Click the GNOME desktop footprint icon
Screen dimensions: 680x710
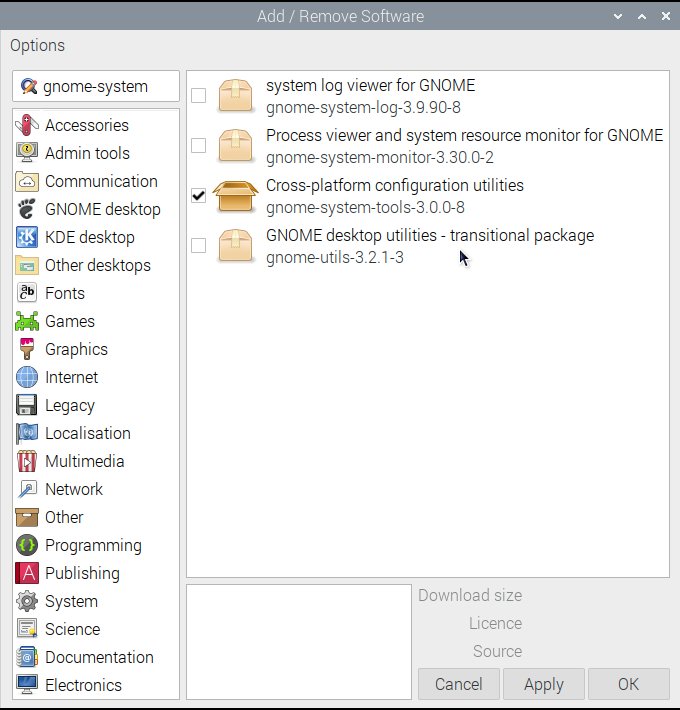coord(27,209)
